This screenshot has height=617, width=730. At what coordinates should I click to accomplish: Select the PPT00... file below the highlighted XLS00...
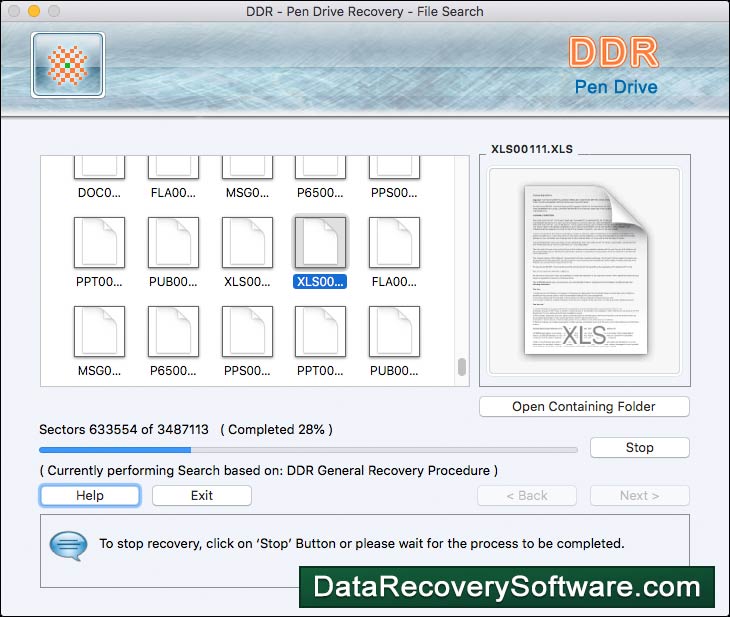320,342
